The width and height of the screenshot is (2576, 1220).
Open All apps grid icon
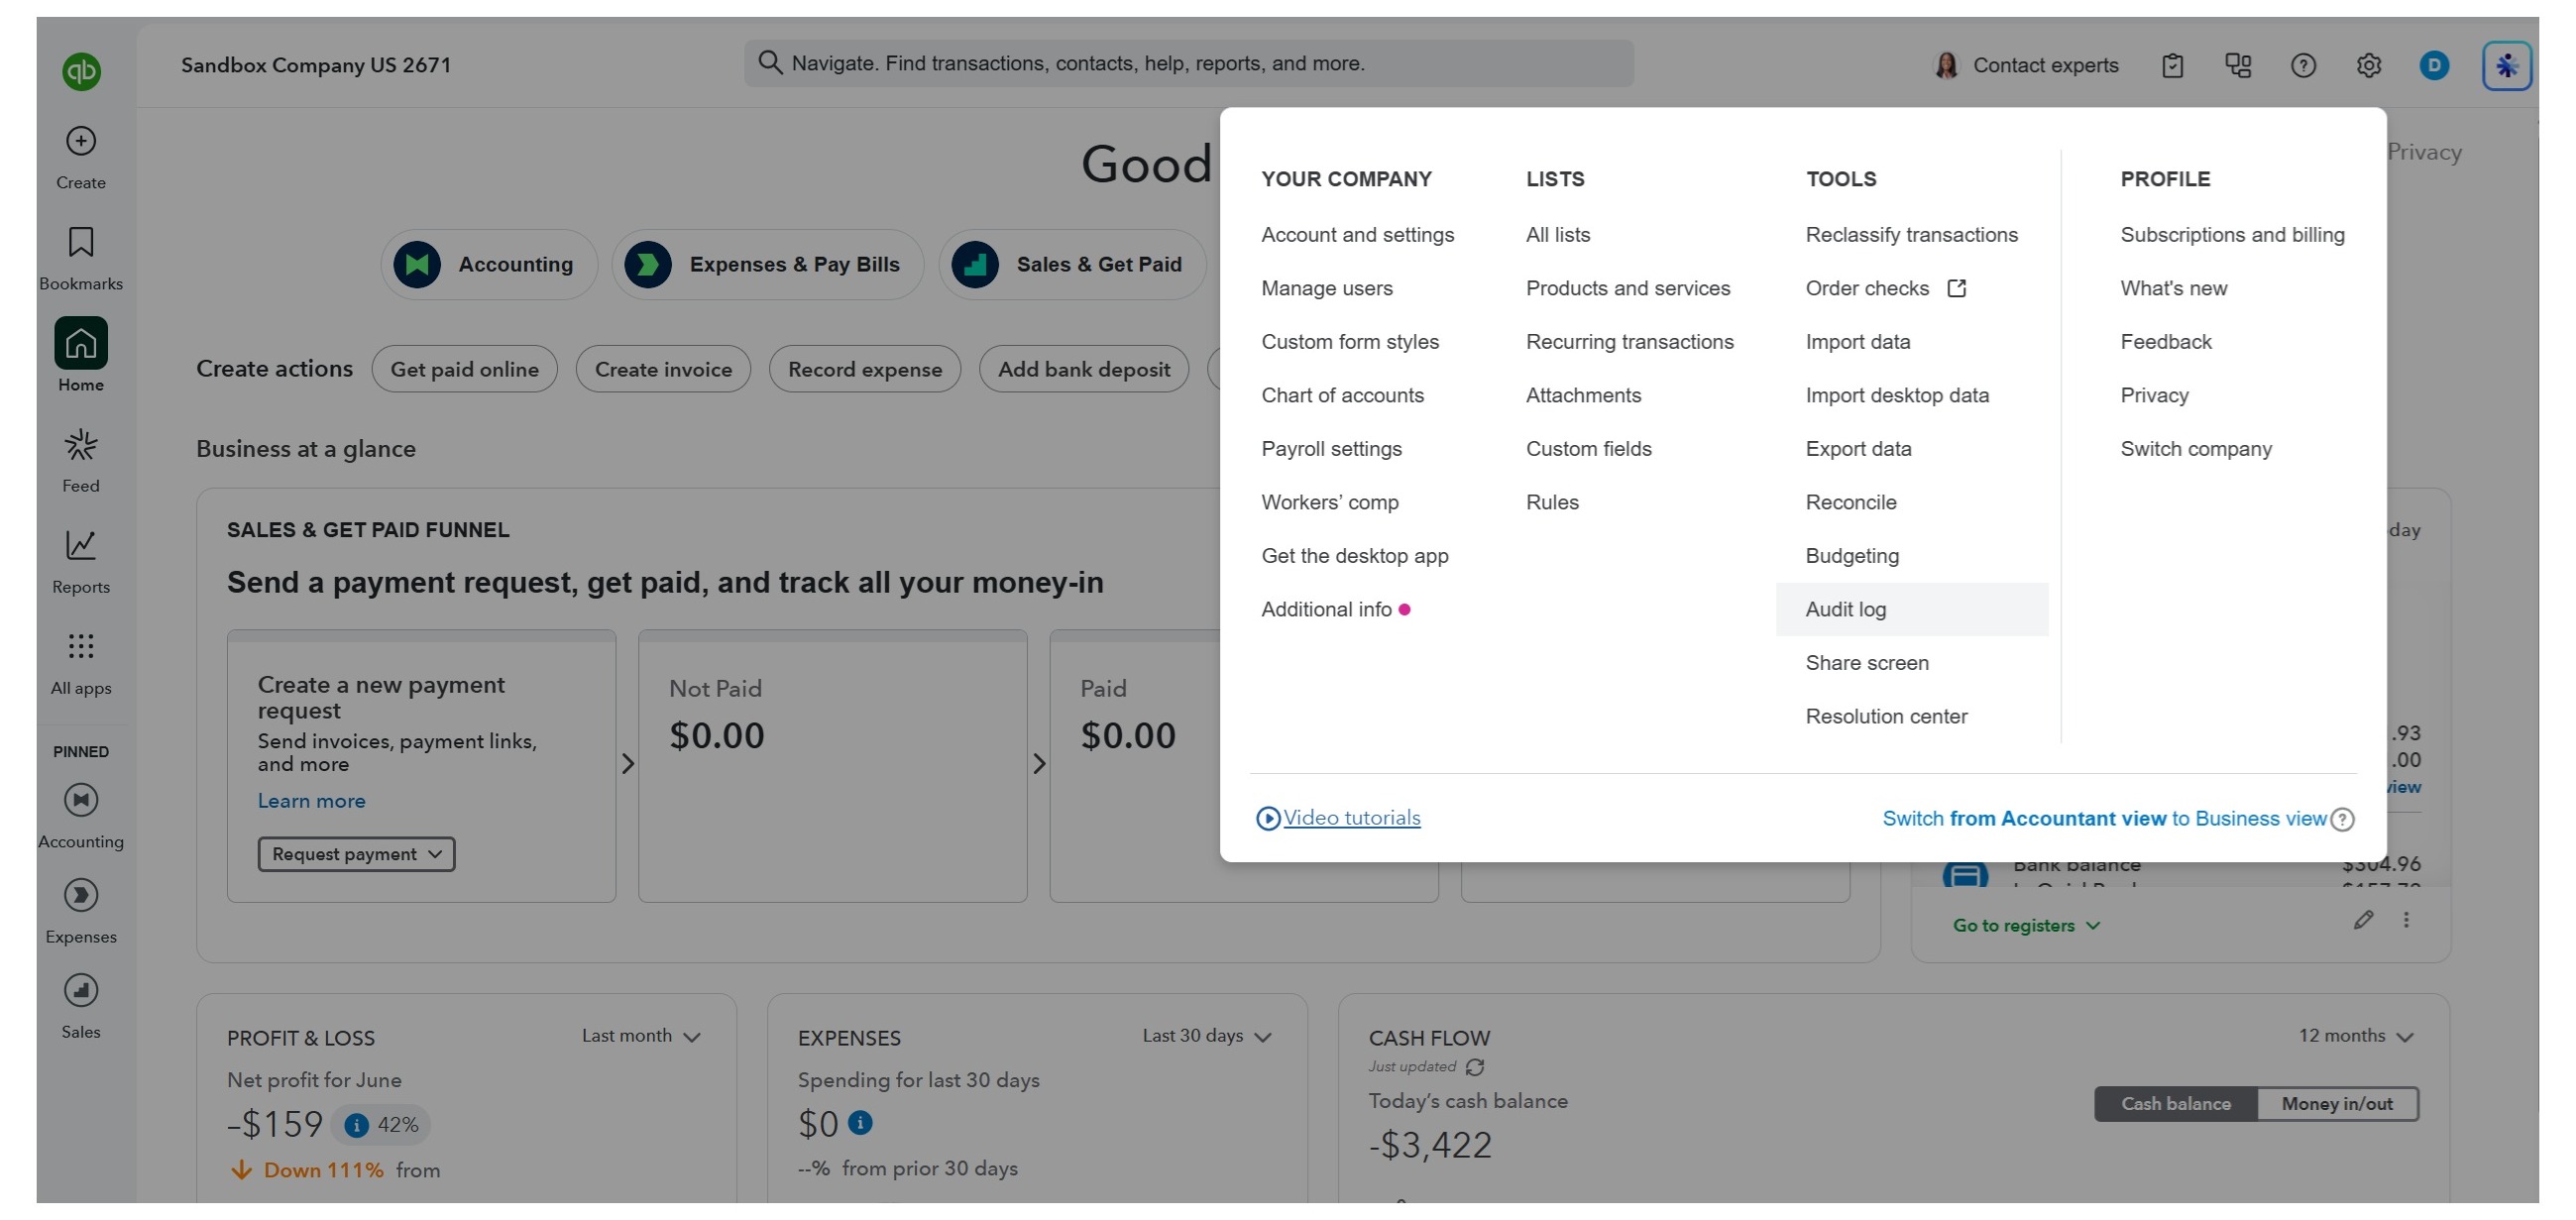[81, 646]
